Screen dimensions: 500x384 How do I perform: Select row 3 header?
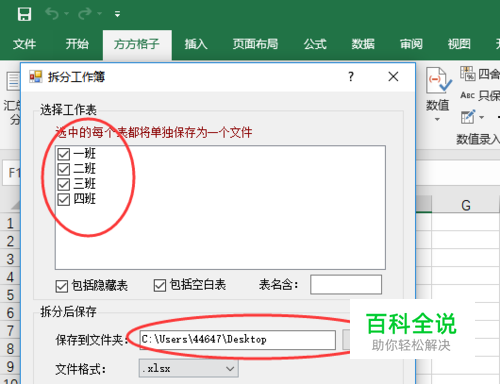tap(10, 259)
